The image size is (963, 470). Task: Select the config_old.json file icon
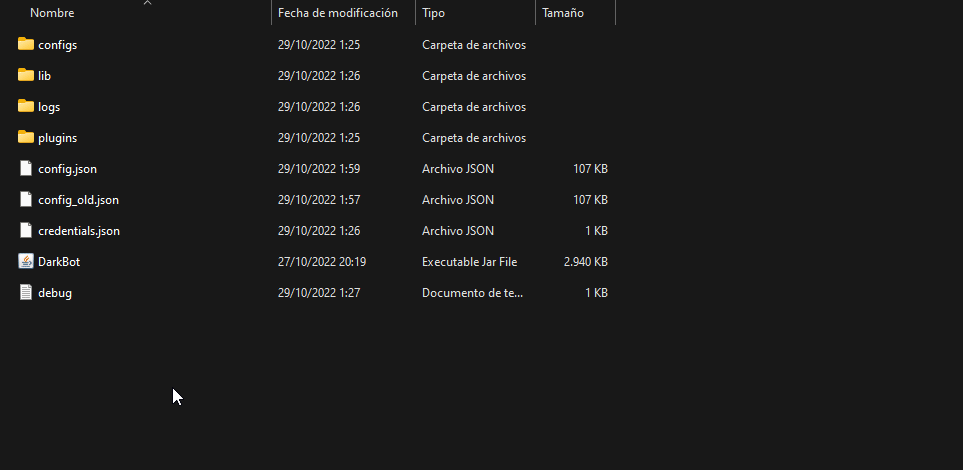tap(26, 199)
